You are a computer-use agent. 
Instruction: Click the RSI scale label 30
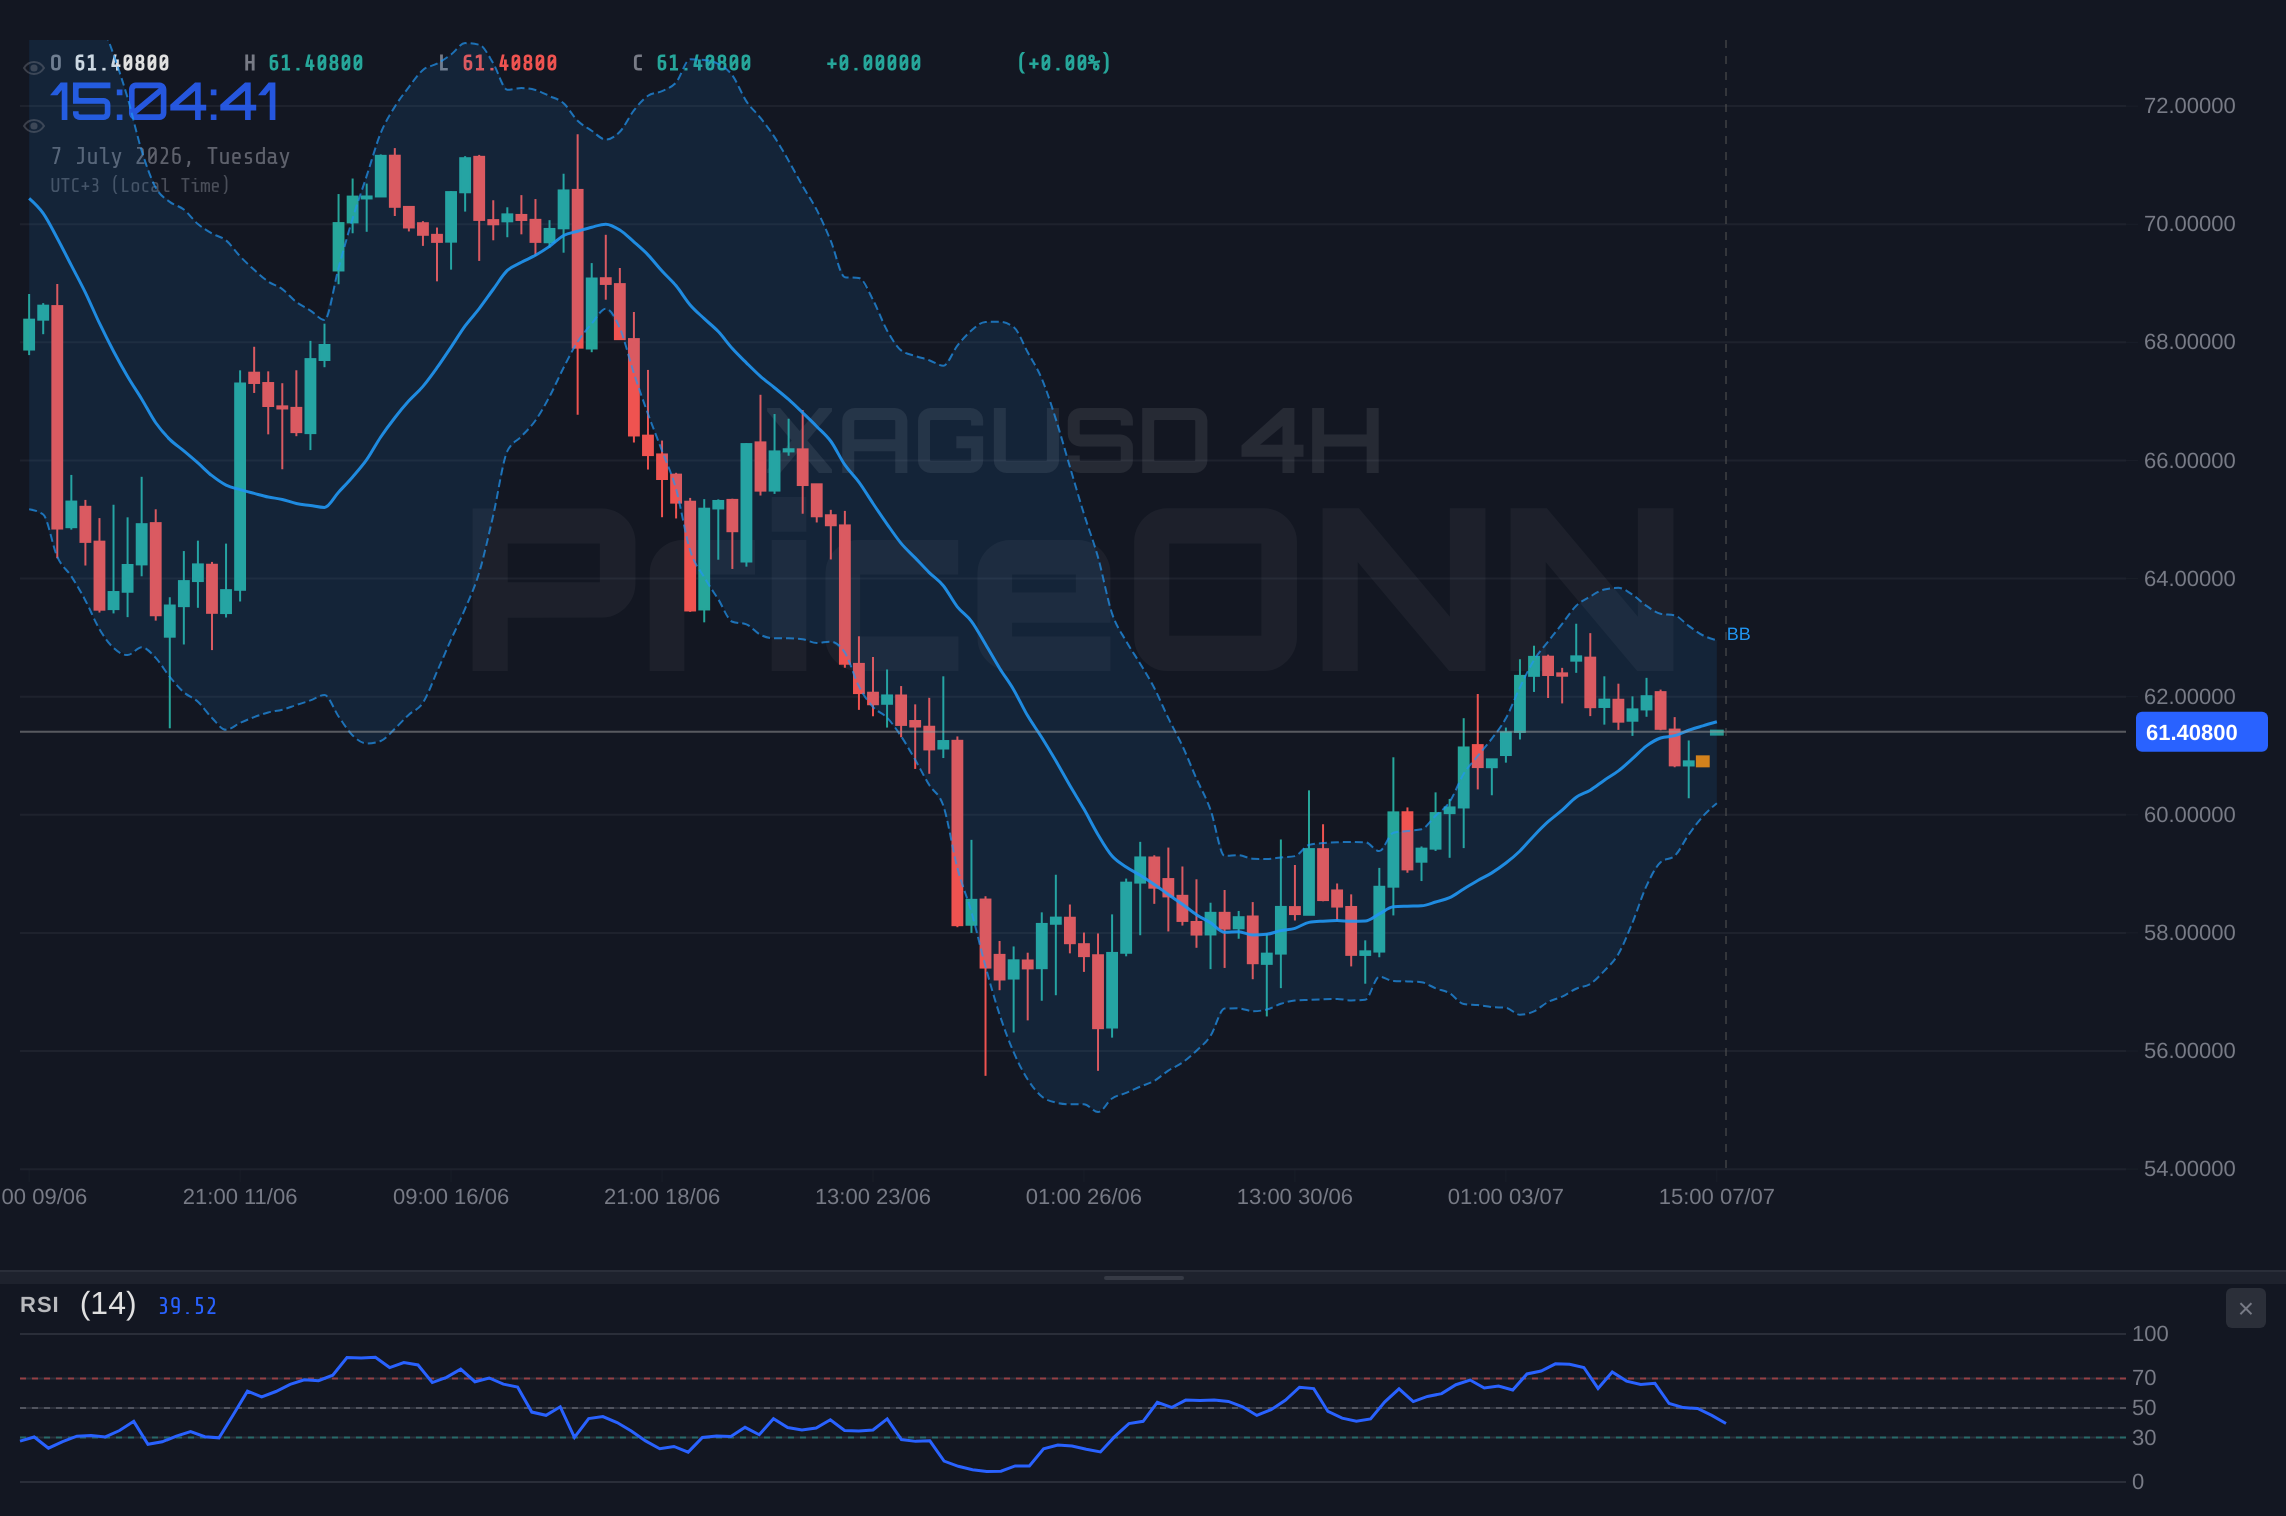tap(2144, 1438)
